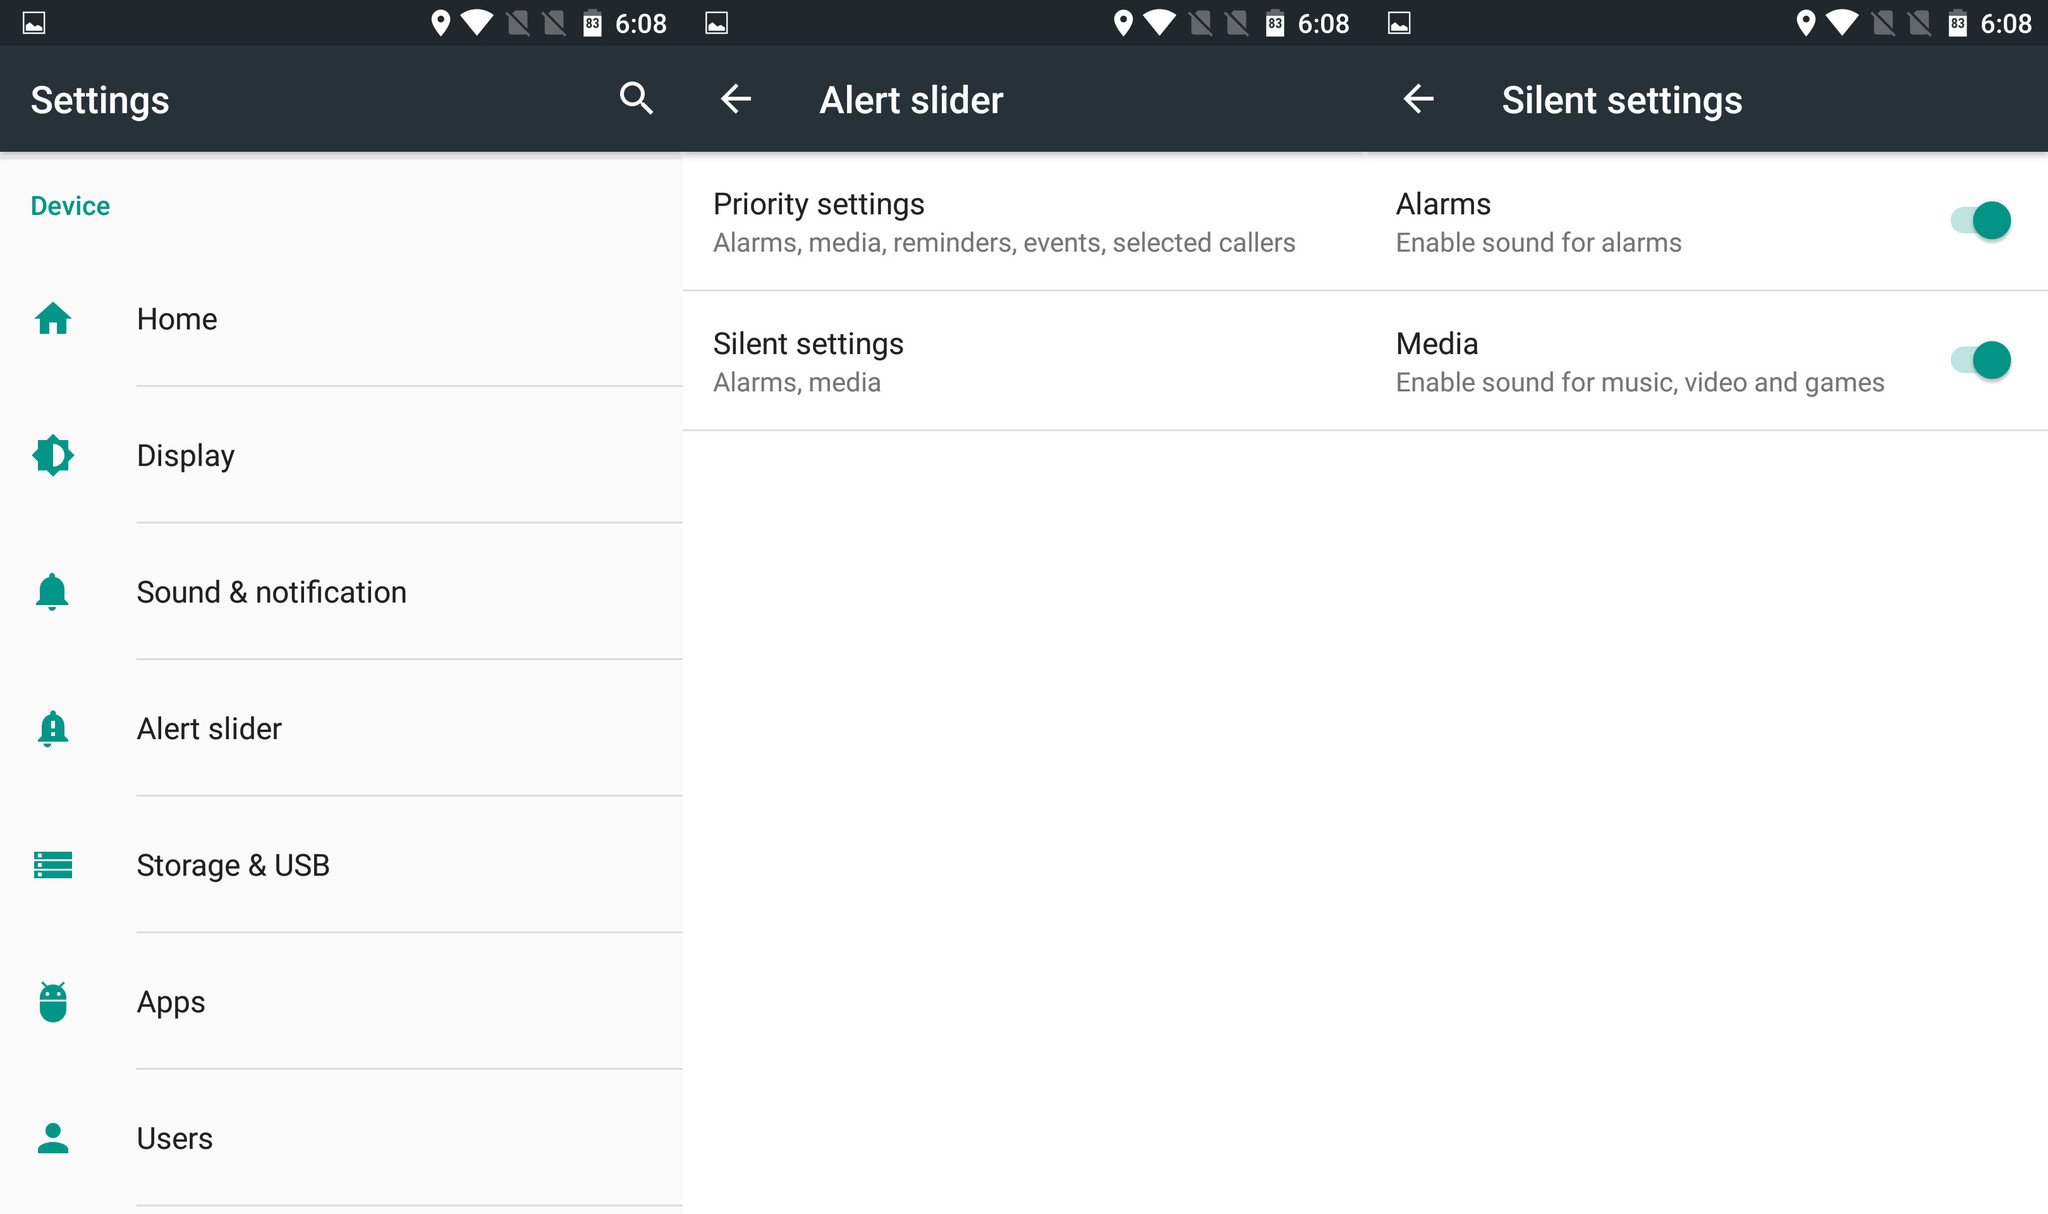Go back from Alert slider screen

tap(736, 99)
